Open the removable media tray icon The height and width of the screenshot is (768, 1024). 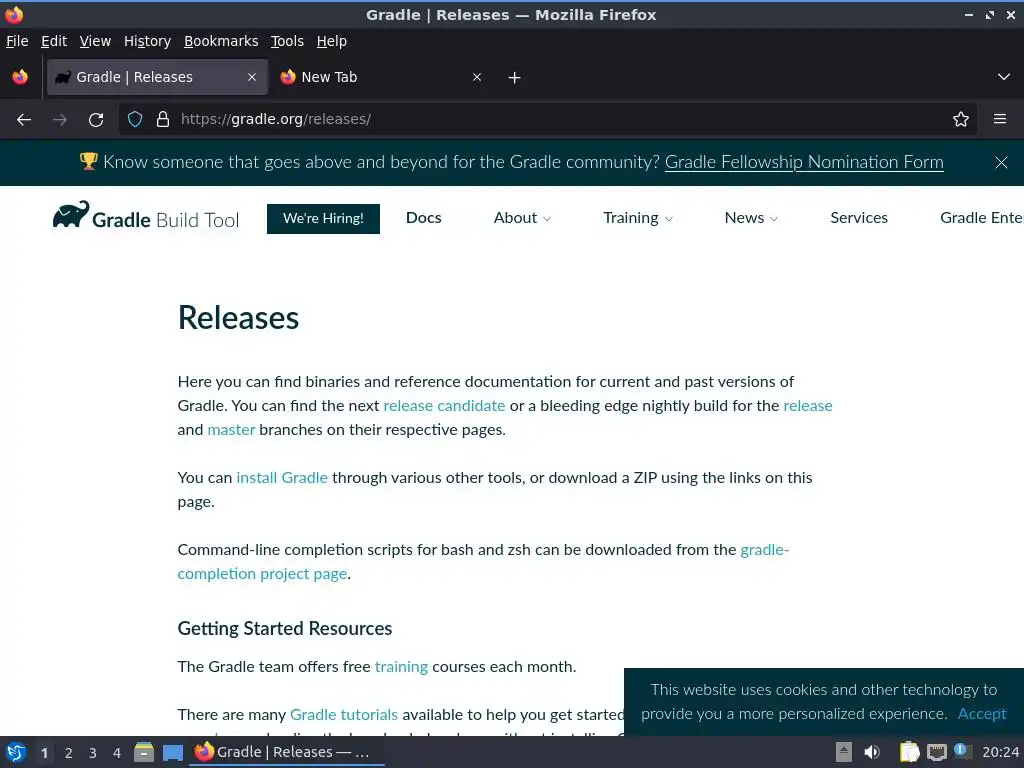point(844,752)
